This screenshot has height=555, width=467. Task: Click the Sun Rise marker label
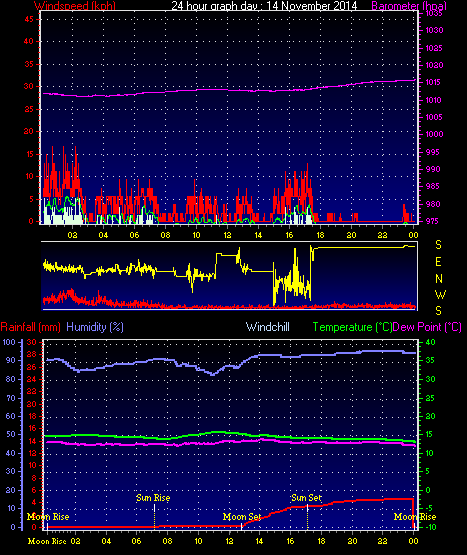point(153,498)
